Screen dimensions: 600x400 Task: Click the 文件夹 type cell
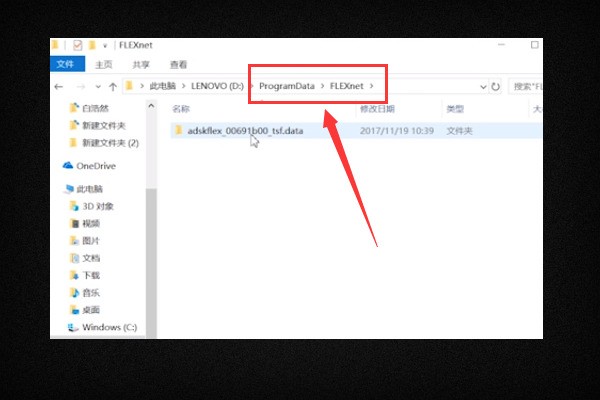460,131
